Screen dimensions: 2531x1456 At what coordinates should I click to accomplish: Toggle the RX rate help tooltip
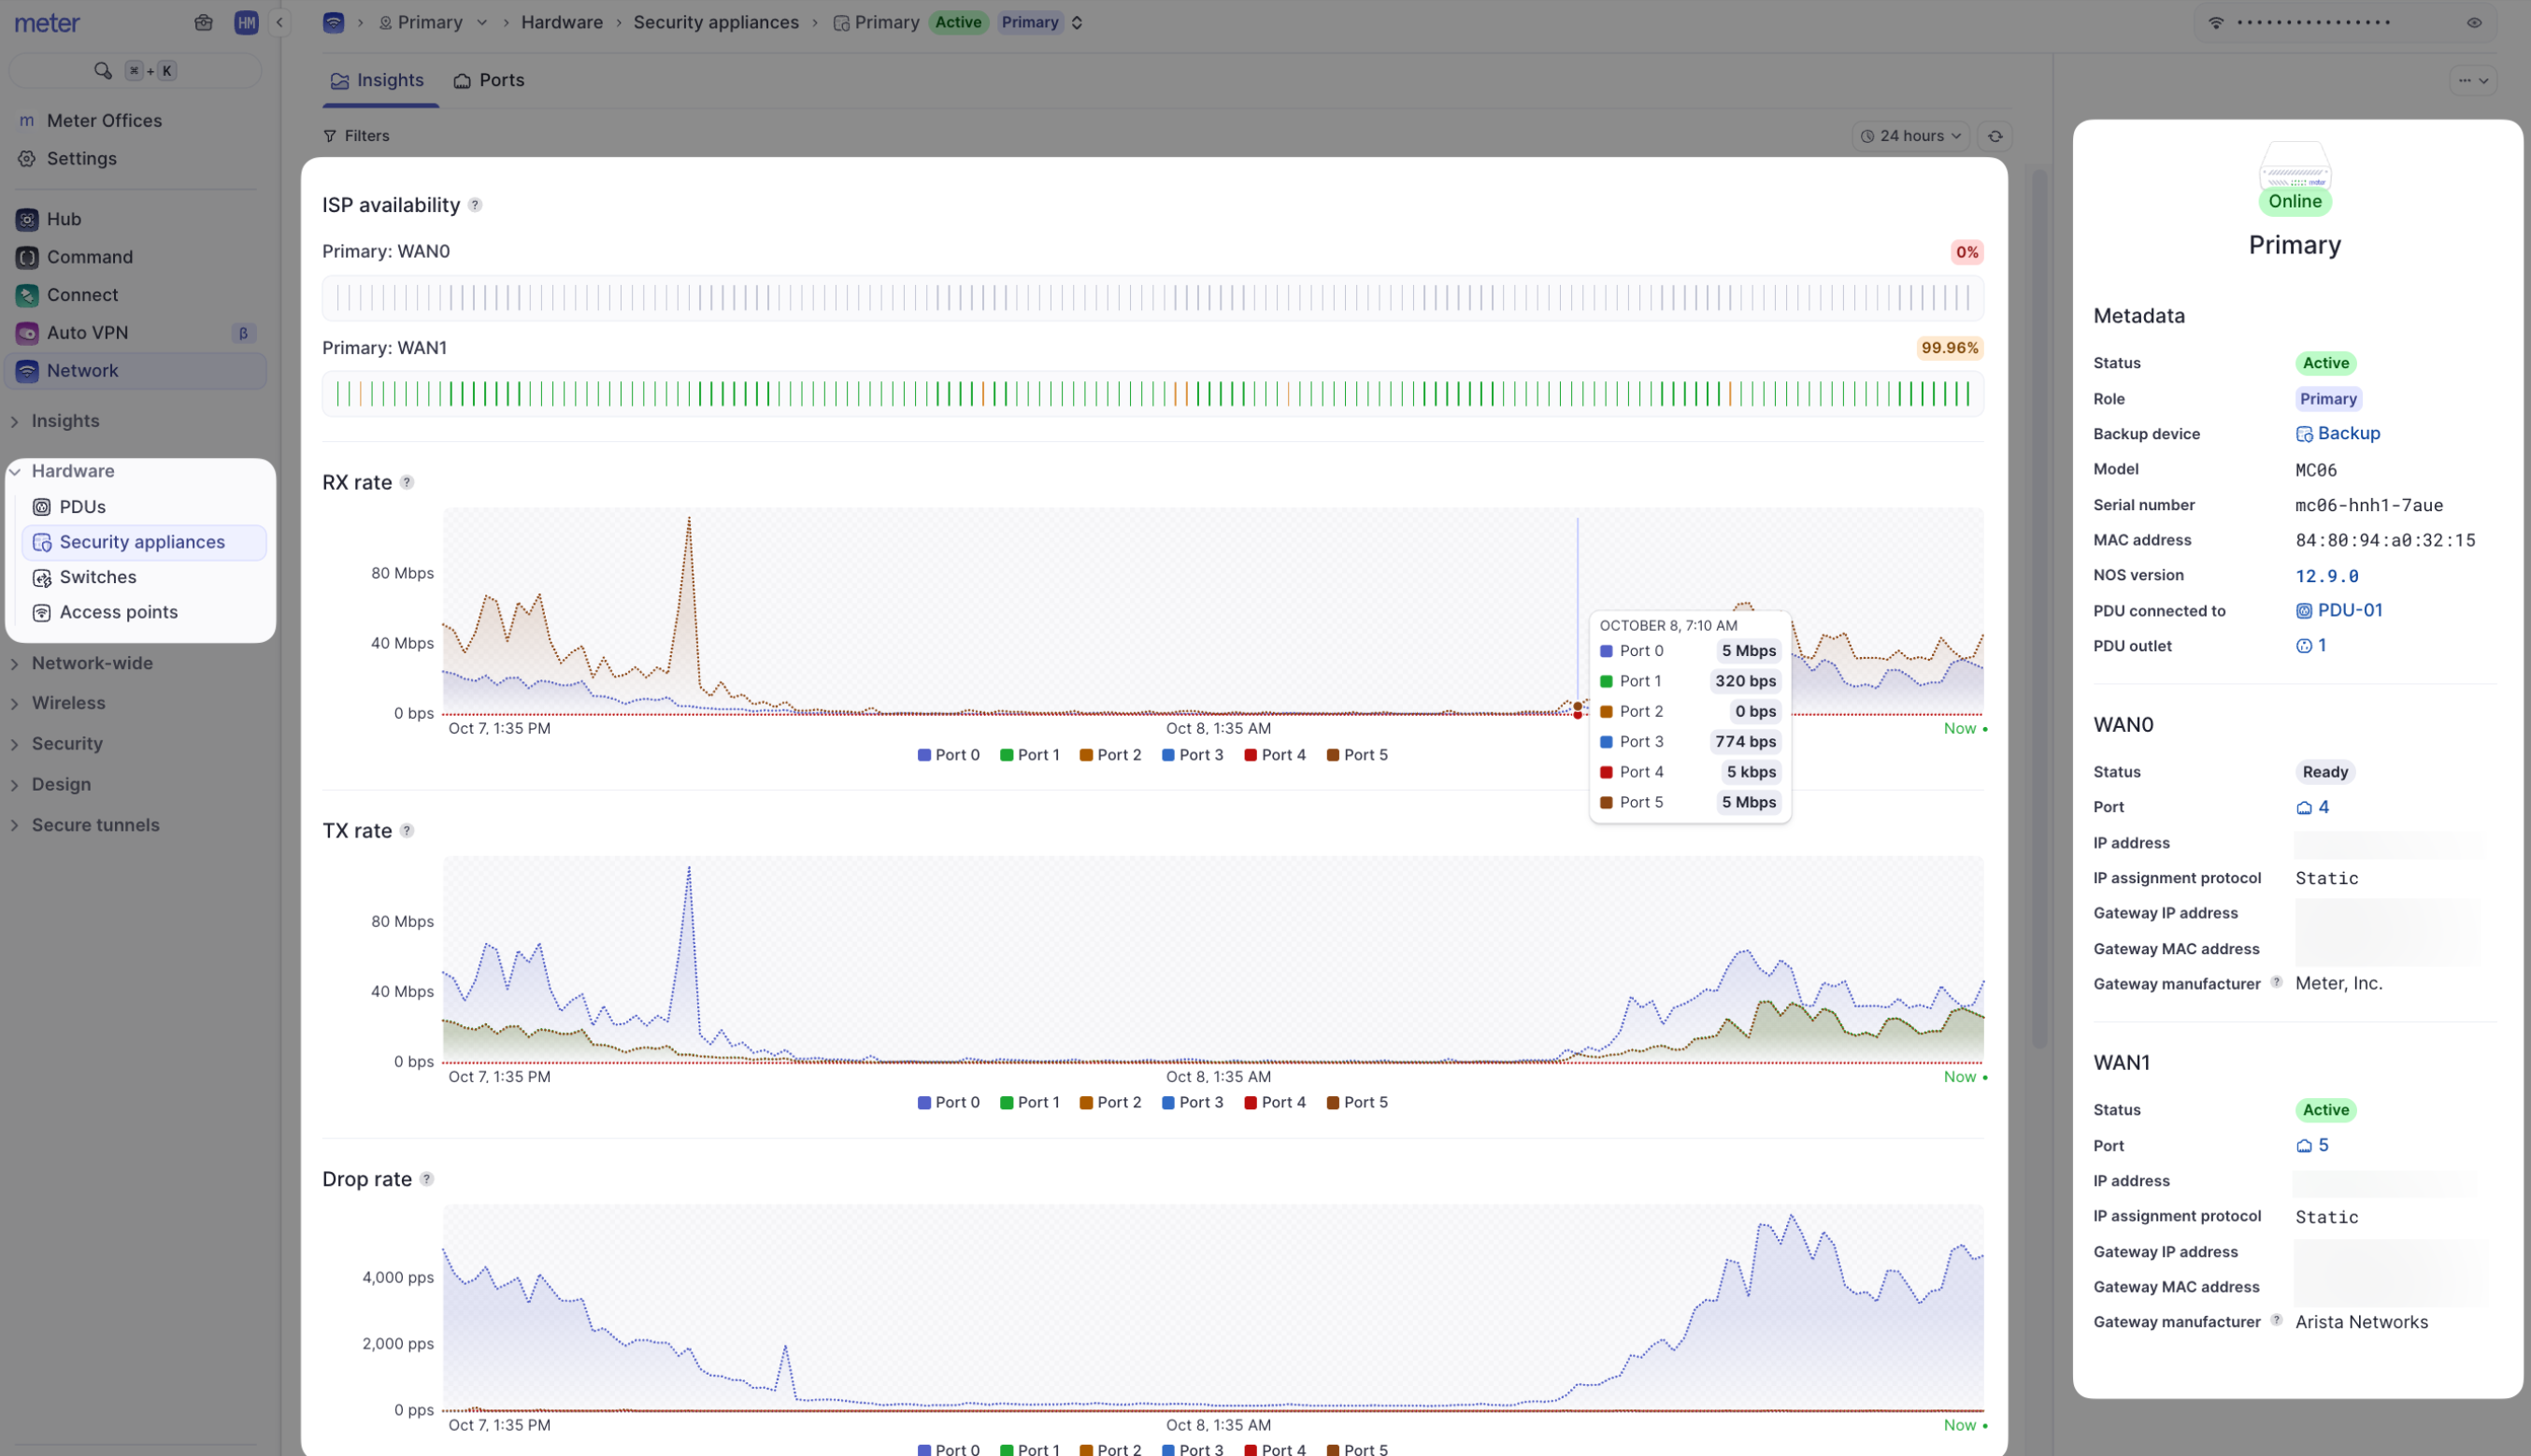pos(407,482)
